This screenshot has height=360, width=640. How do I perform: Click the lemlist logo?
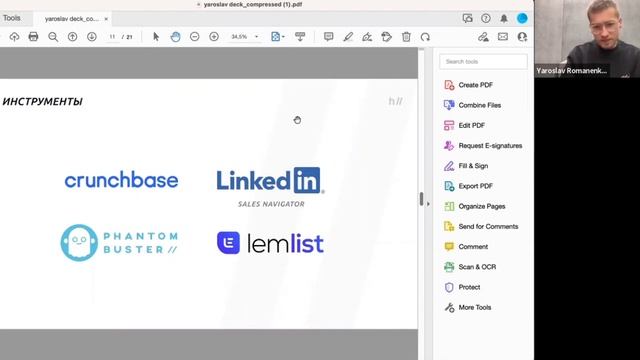click(270, 243)
